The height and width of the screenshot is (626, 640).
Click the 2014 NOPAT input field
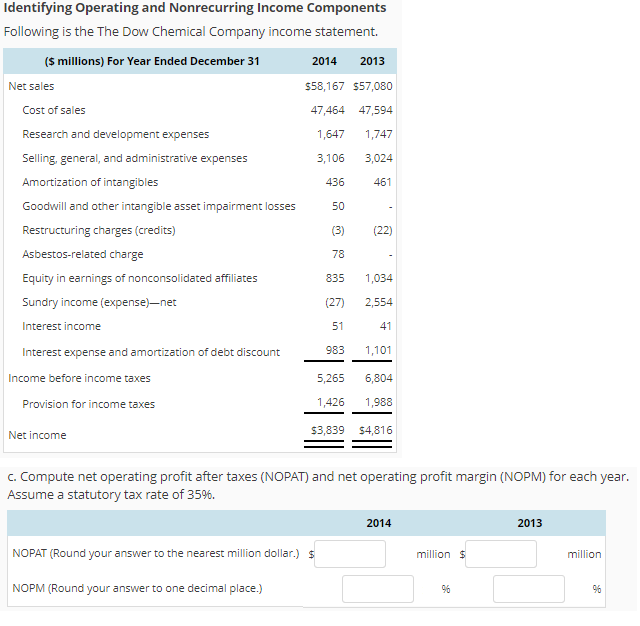click(350, 554)
